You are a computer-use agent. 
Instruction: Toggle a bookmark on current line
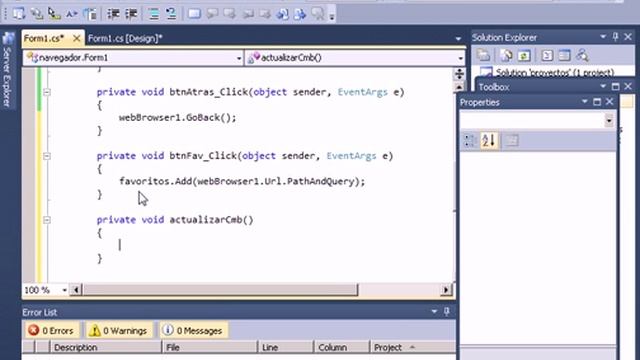click(x=194, y=14)
